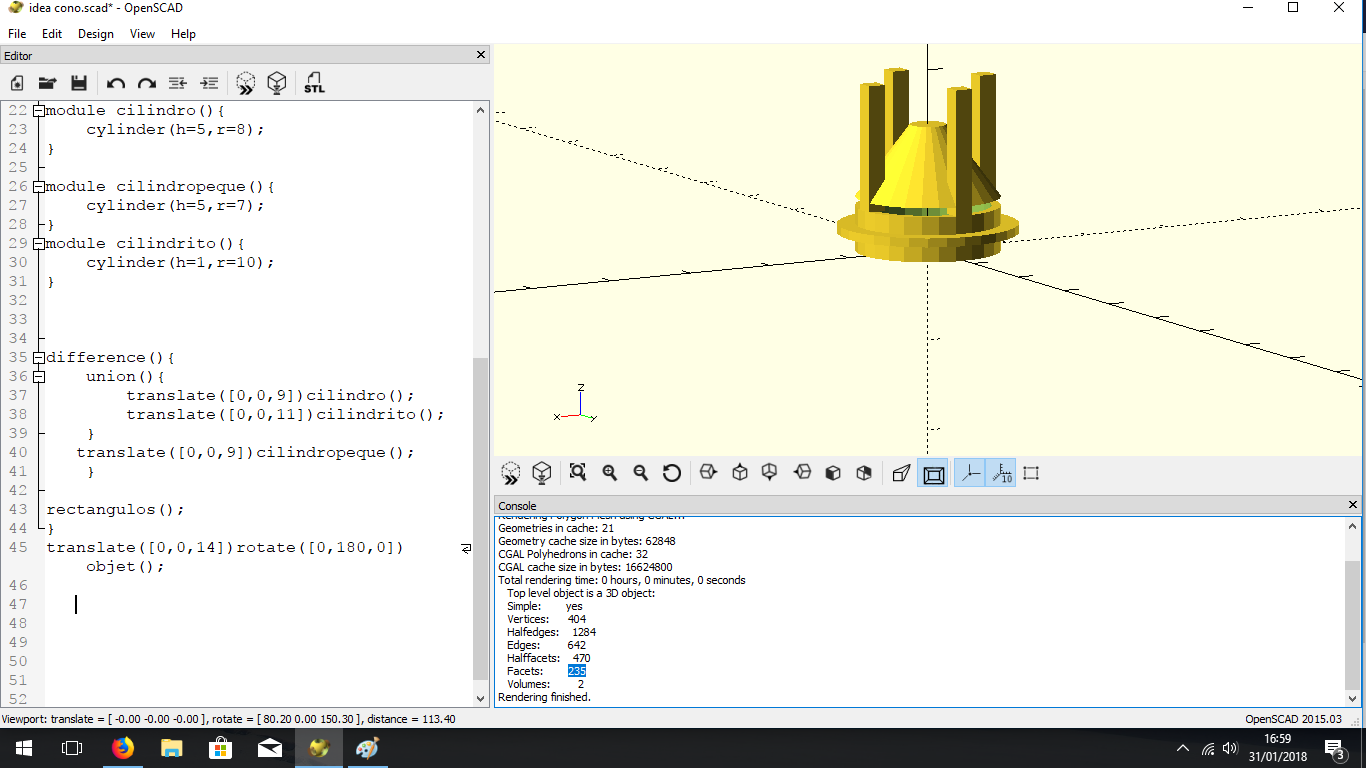Toggle Show Scale Markers button
This screenshot has width=1366, height=768.
(x=1001, y=473)
